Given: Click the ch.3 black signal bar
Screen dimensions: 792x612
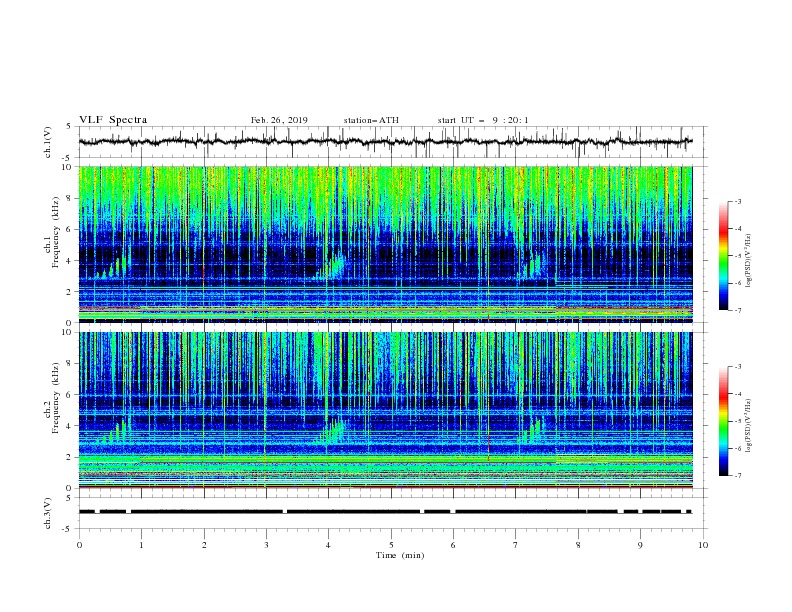Looking at the screenshot, I should click(386, 512).
